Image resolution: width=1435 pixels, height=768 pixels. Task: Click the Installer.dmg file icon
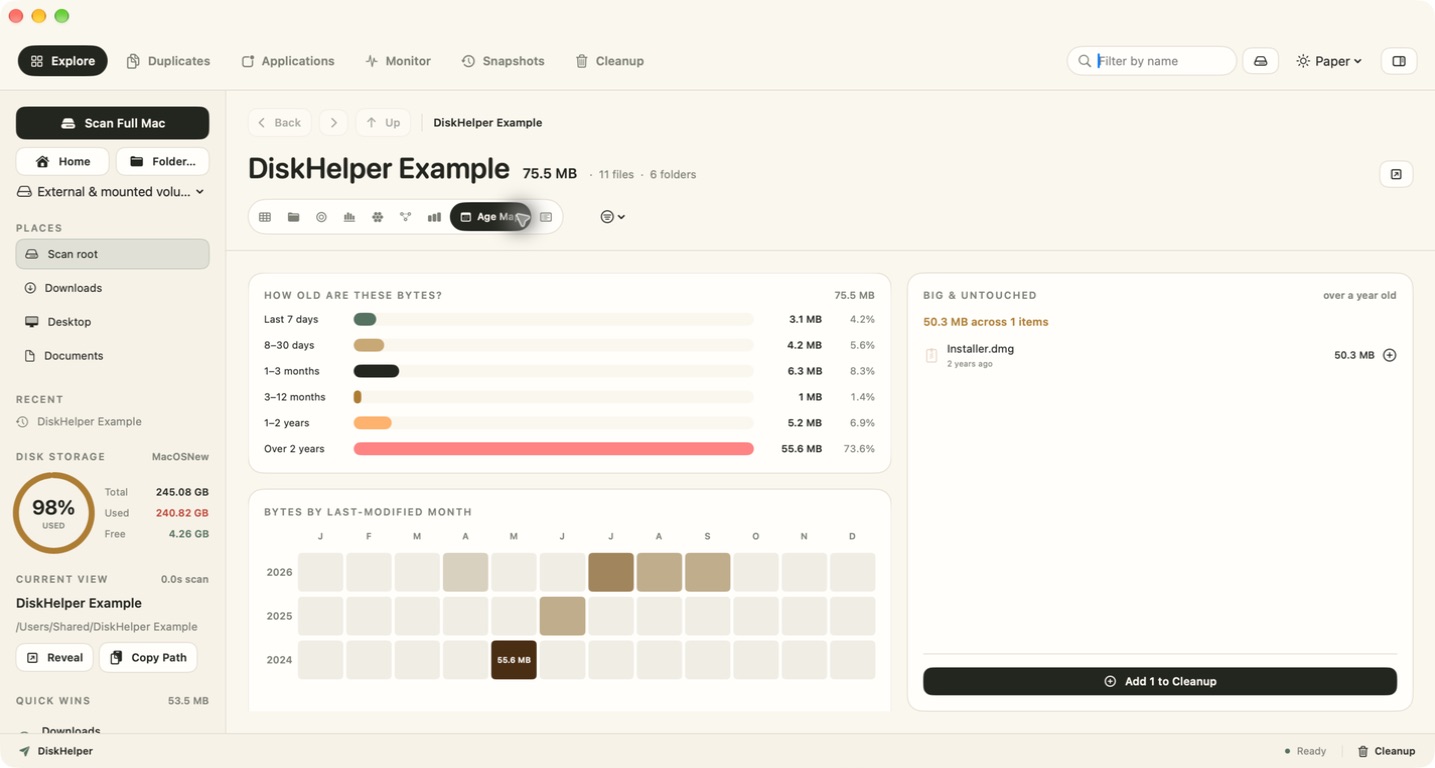click(x=932, y=356)
